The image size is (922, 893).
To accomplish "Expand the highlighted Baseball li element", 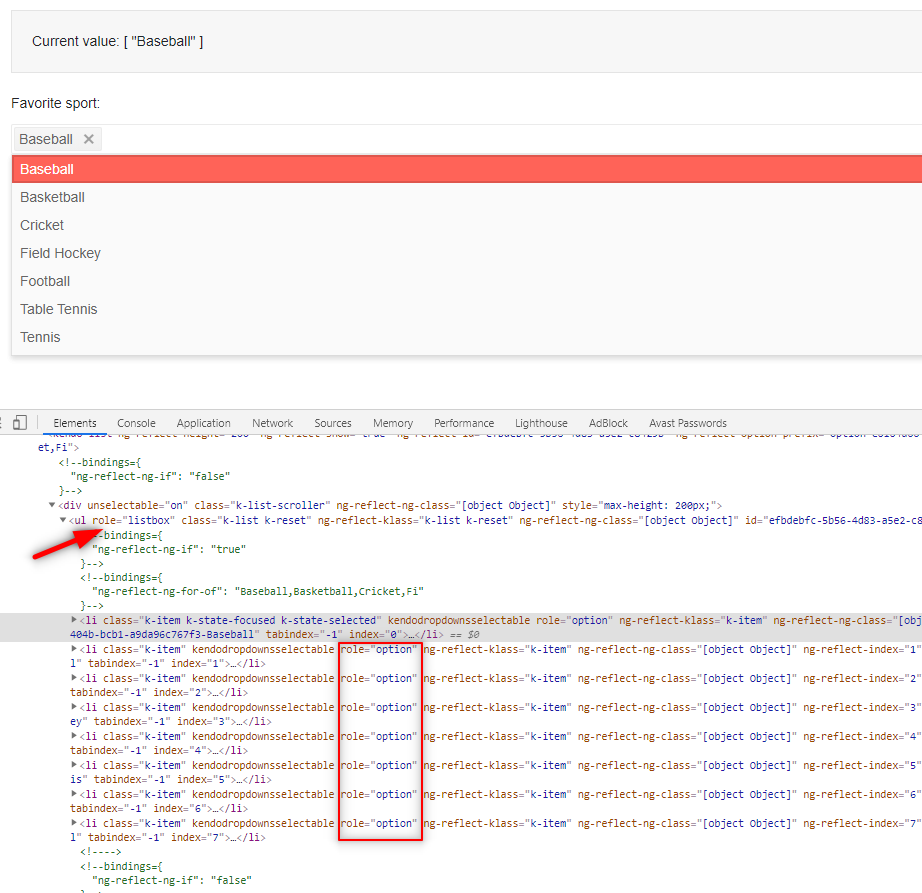I will tap(74, 619).
